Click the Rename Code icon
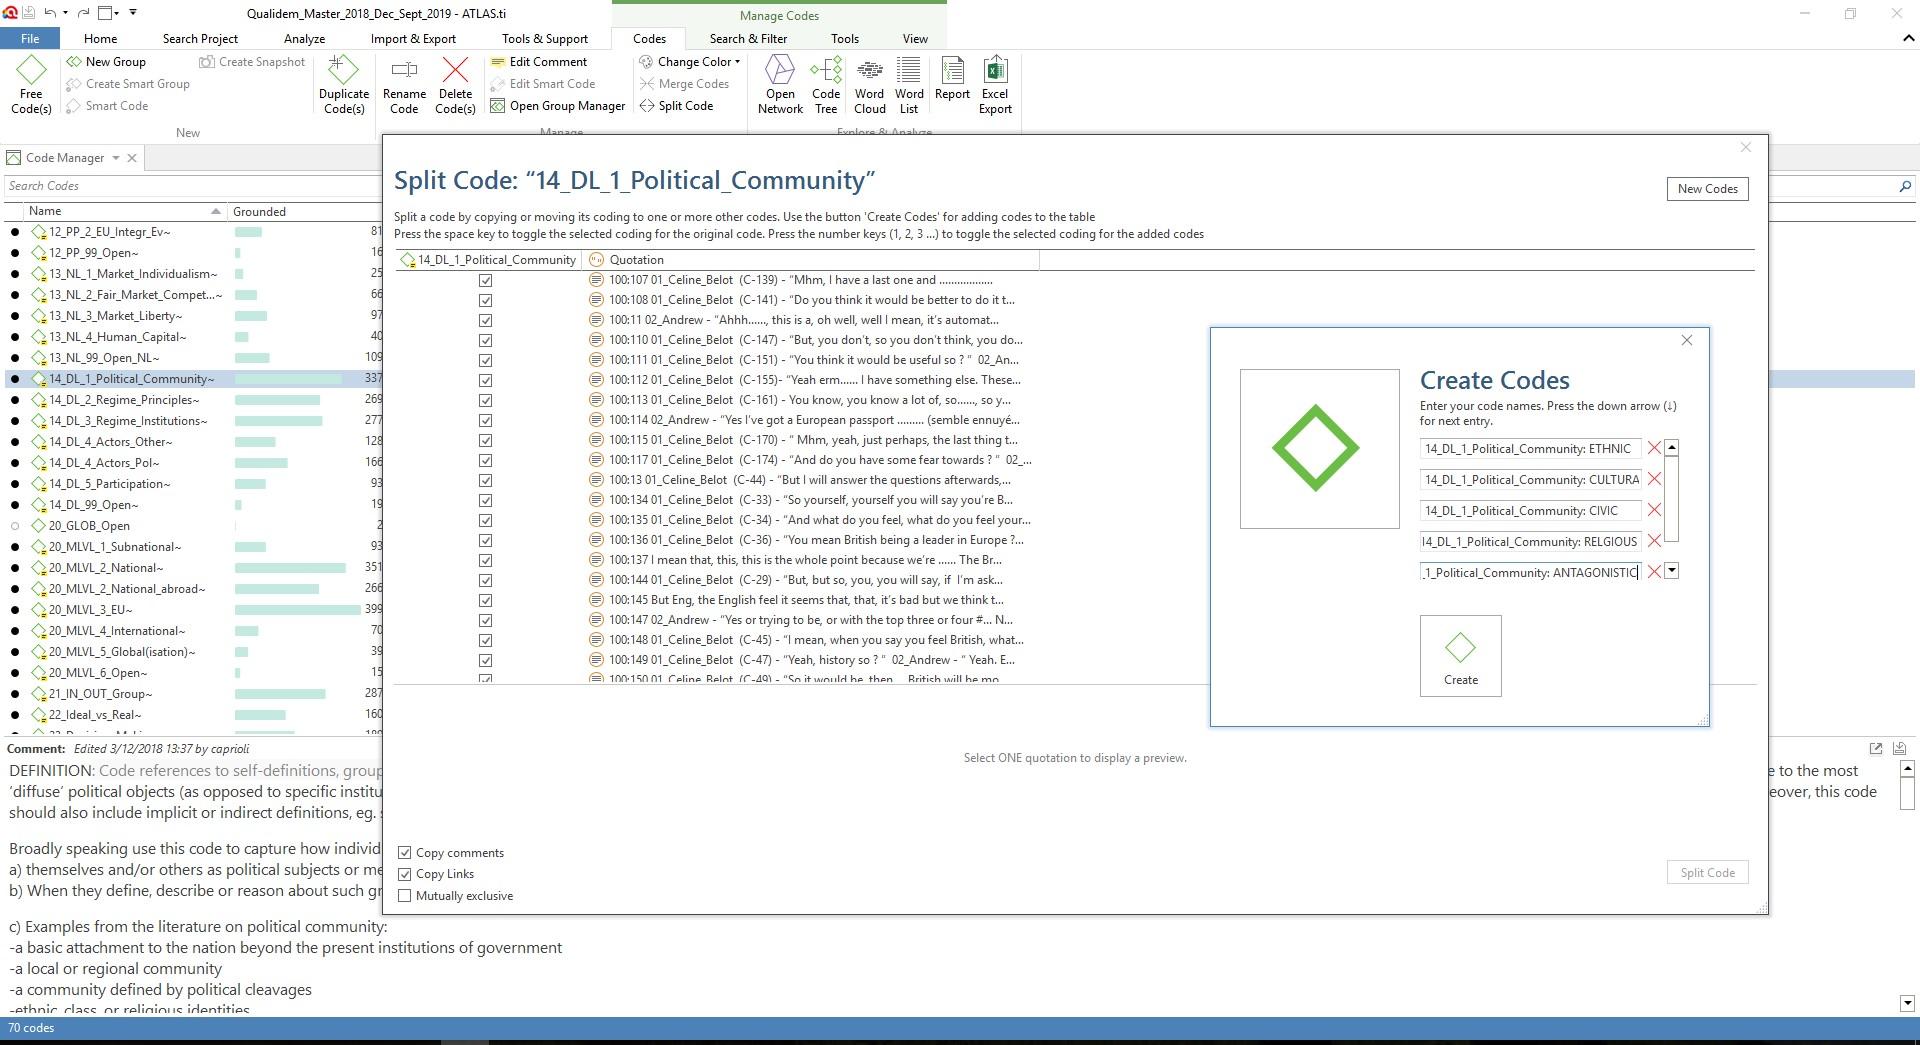Image resolution: width=1920 pixels, height=1045 pixels. (x=404, y=85)
